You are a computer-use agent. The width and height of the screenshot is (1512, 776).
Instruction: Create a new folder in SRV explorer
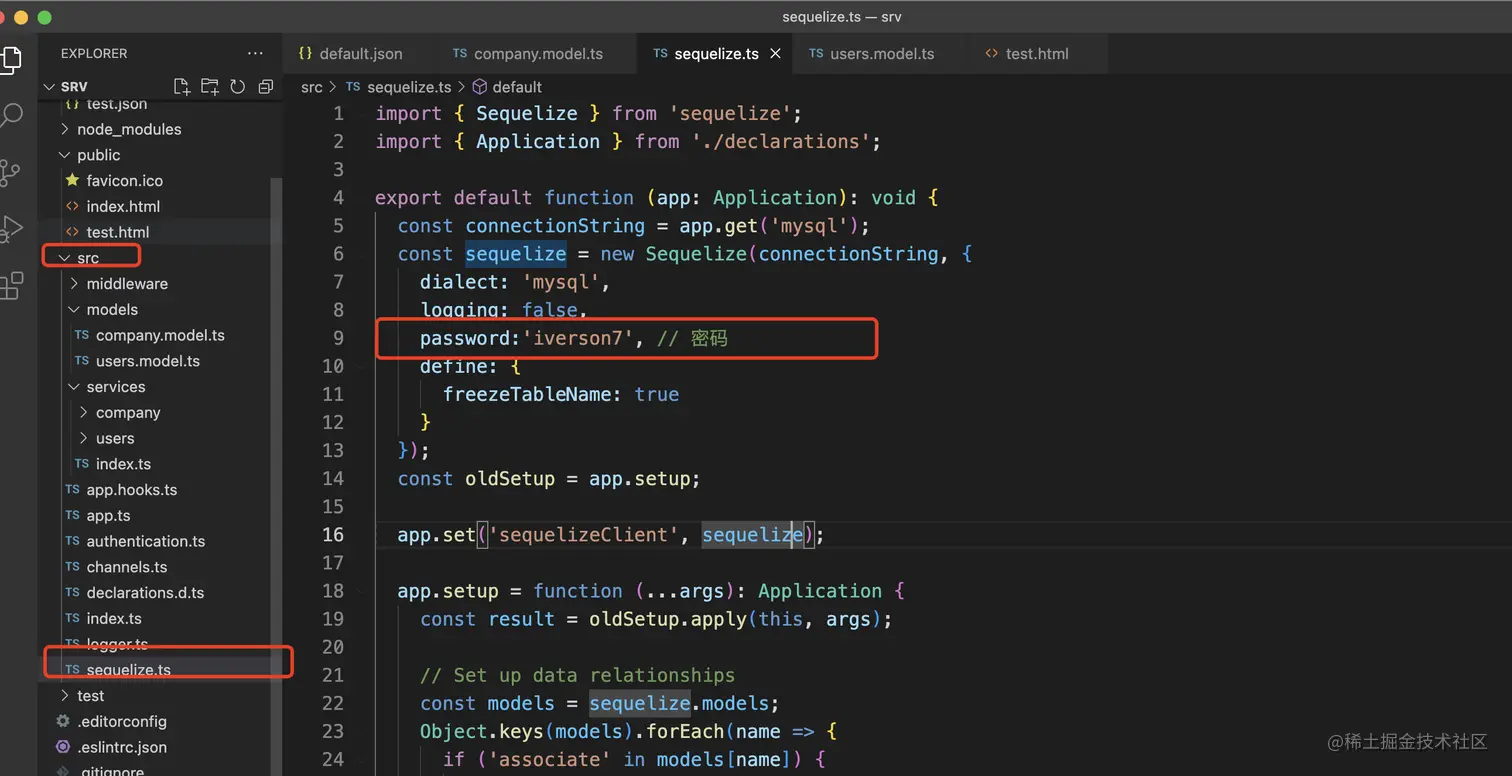point(209,87)
